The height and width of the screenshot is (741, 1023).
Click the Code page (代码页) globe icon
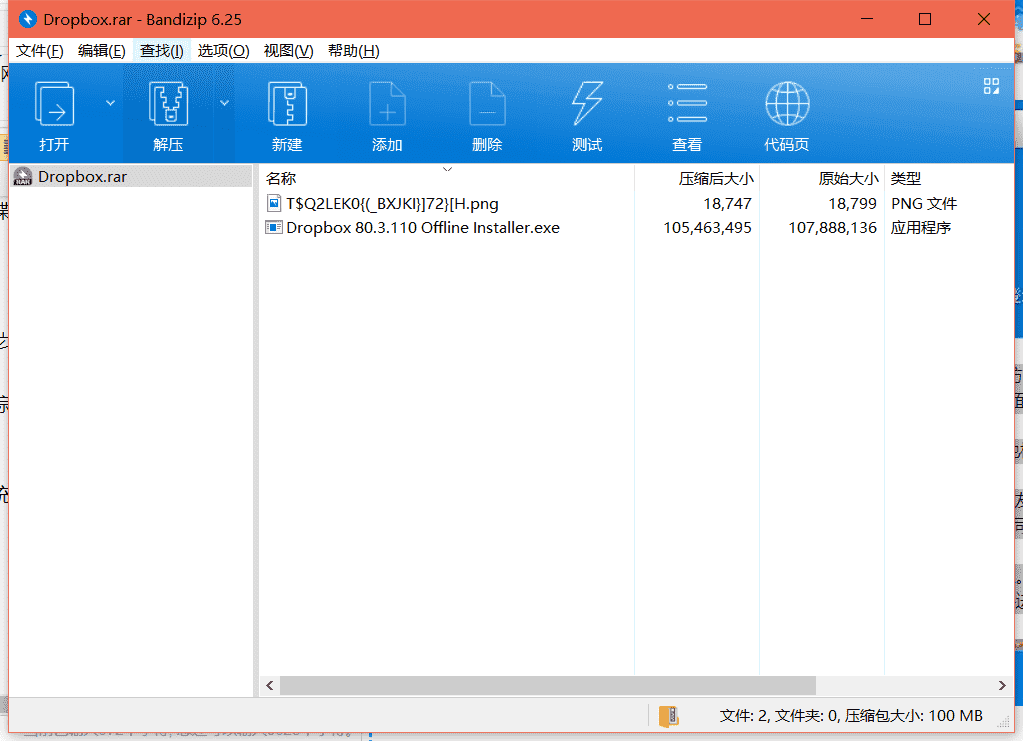pyautogui.click(x=787, y=104)
